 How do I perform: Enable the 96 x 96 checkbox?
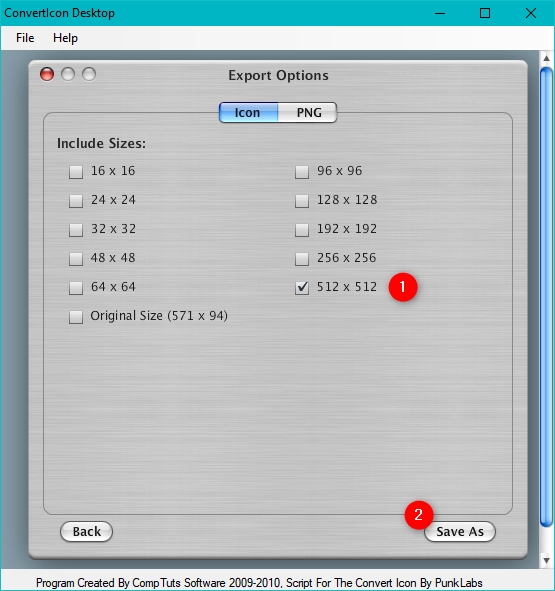[x=302, y=172]
